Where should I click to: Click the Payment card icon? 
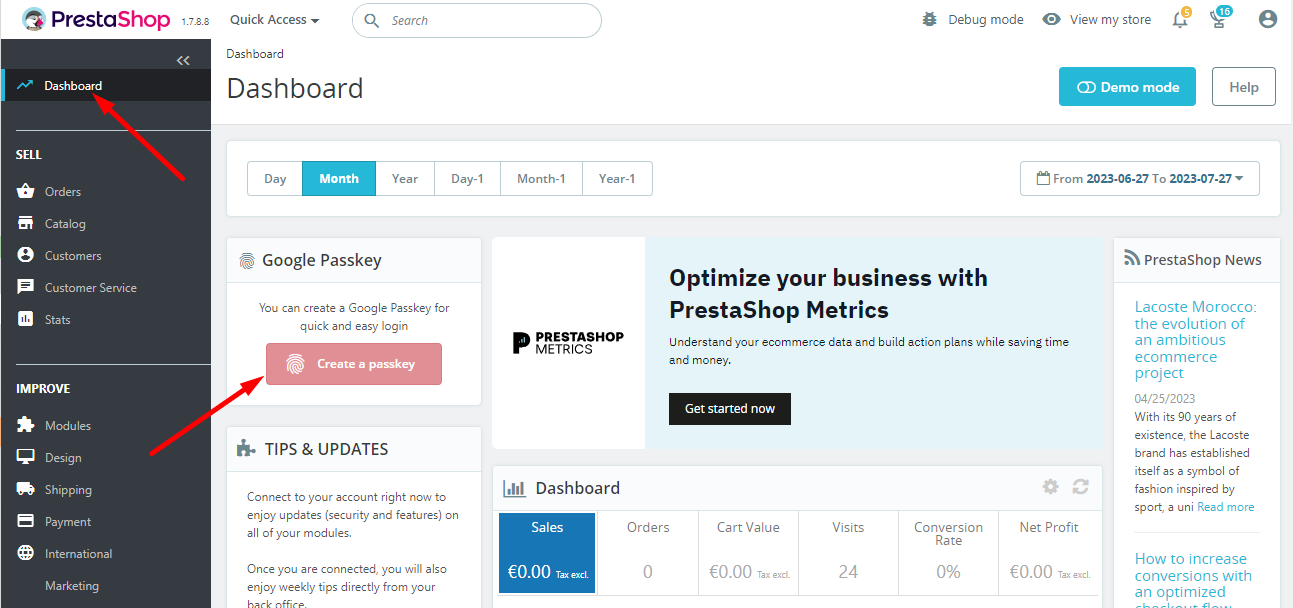pyautogui.click(x=26, y=521)
